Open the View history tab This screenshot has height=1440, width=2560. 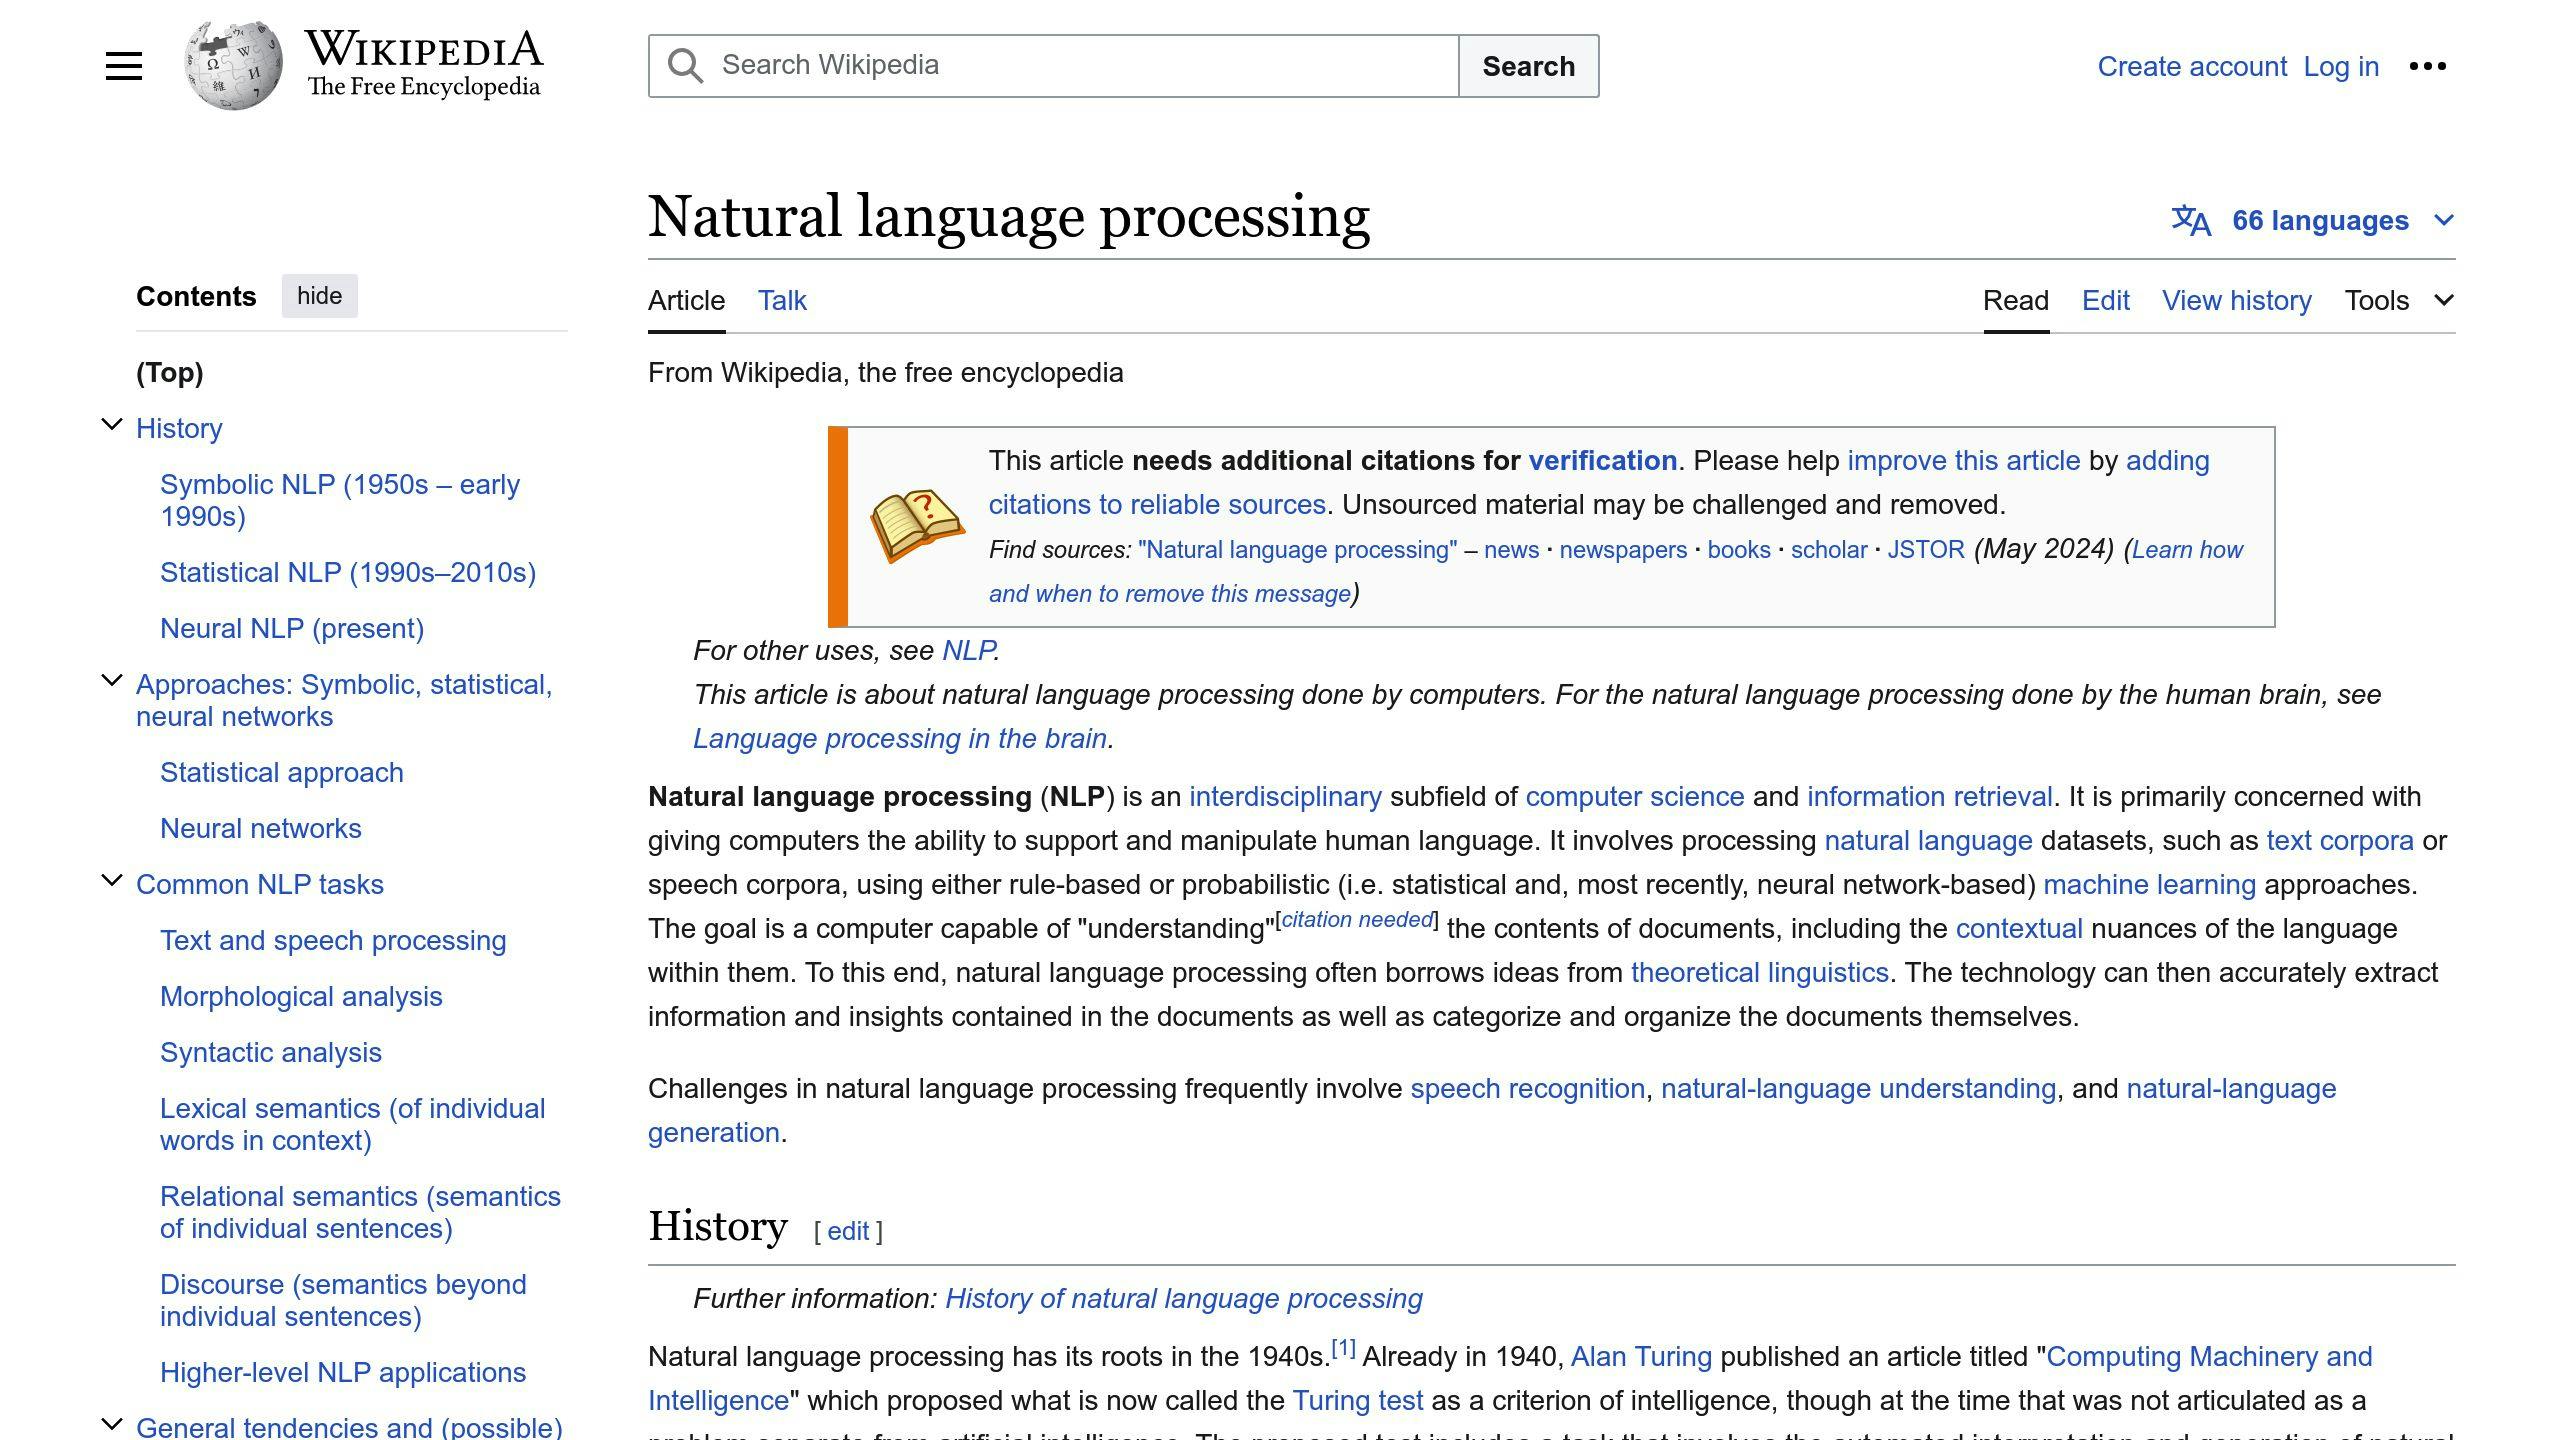coord(2237,300)
